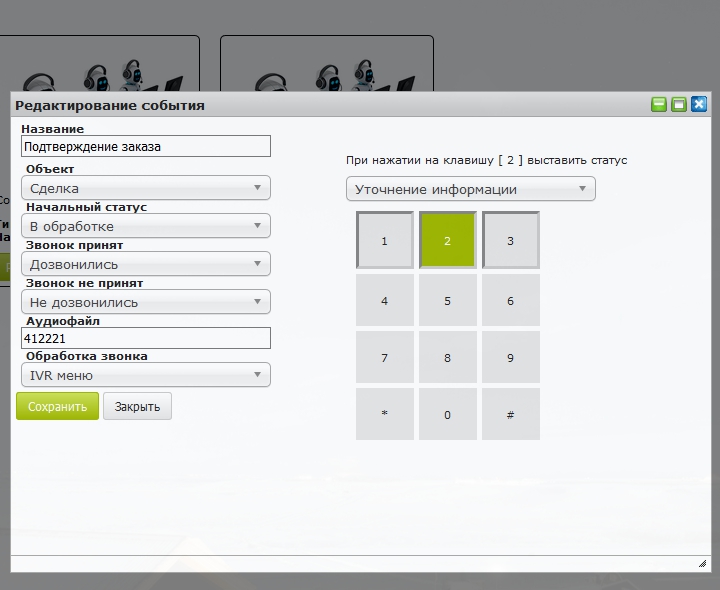Select the asterisk keypad key

385,414
